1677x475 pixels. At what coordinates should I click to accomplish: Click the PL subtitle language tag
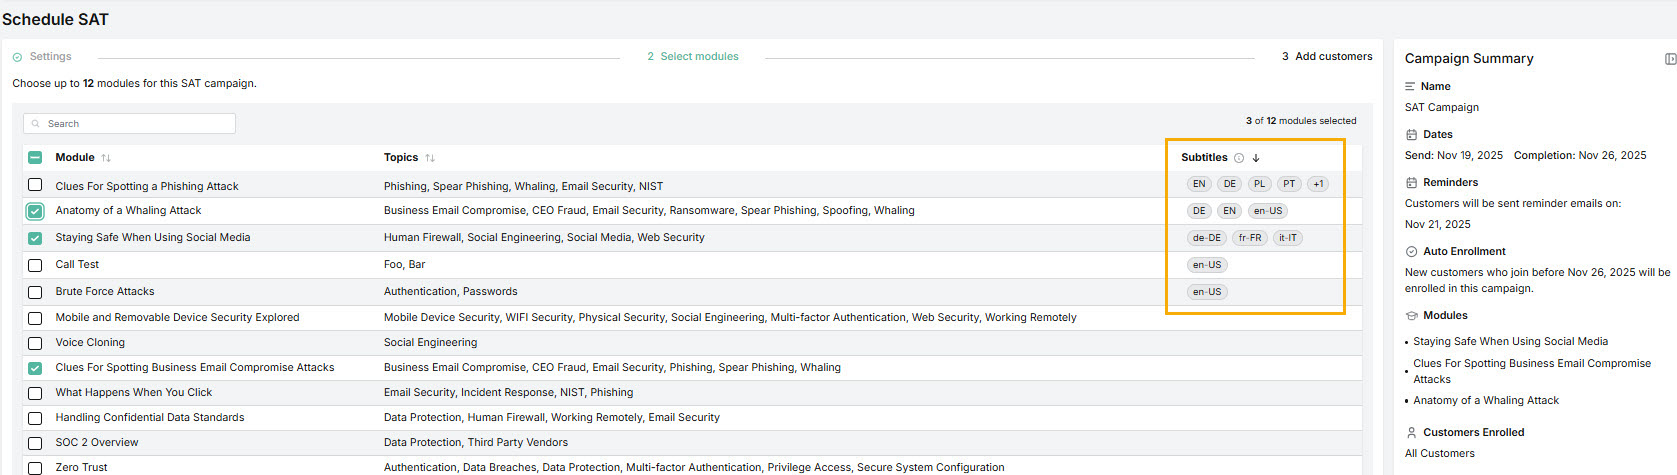tap(1259, 184)
